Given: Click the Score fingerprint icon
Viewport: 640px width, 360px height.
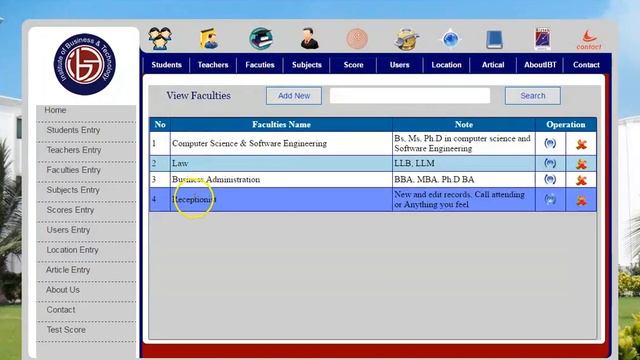Looking at the screenshot, I should coord(357,39).
